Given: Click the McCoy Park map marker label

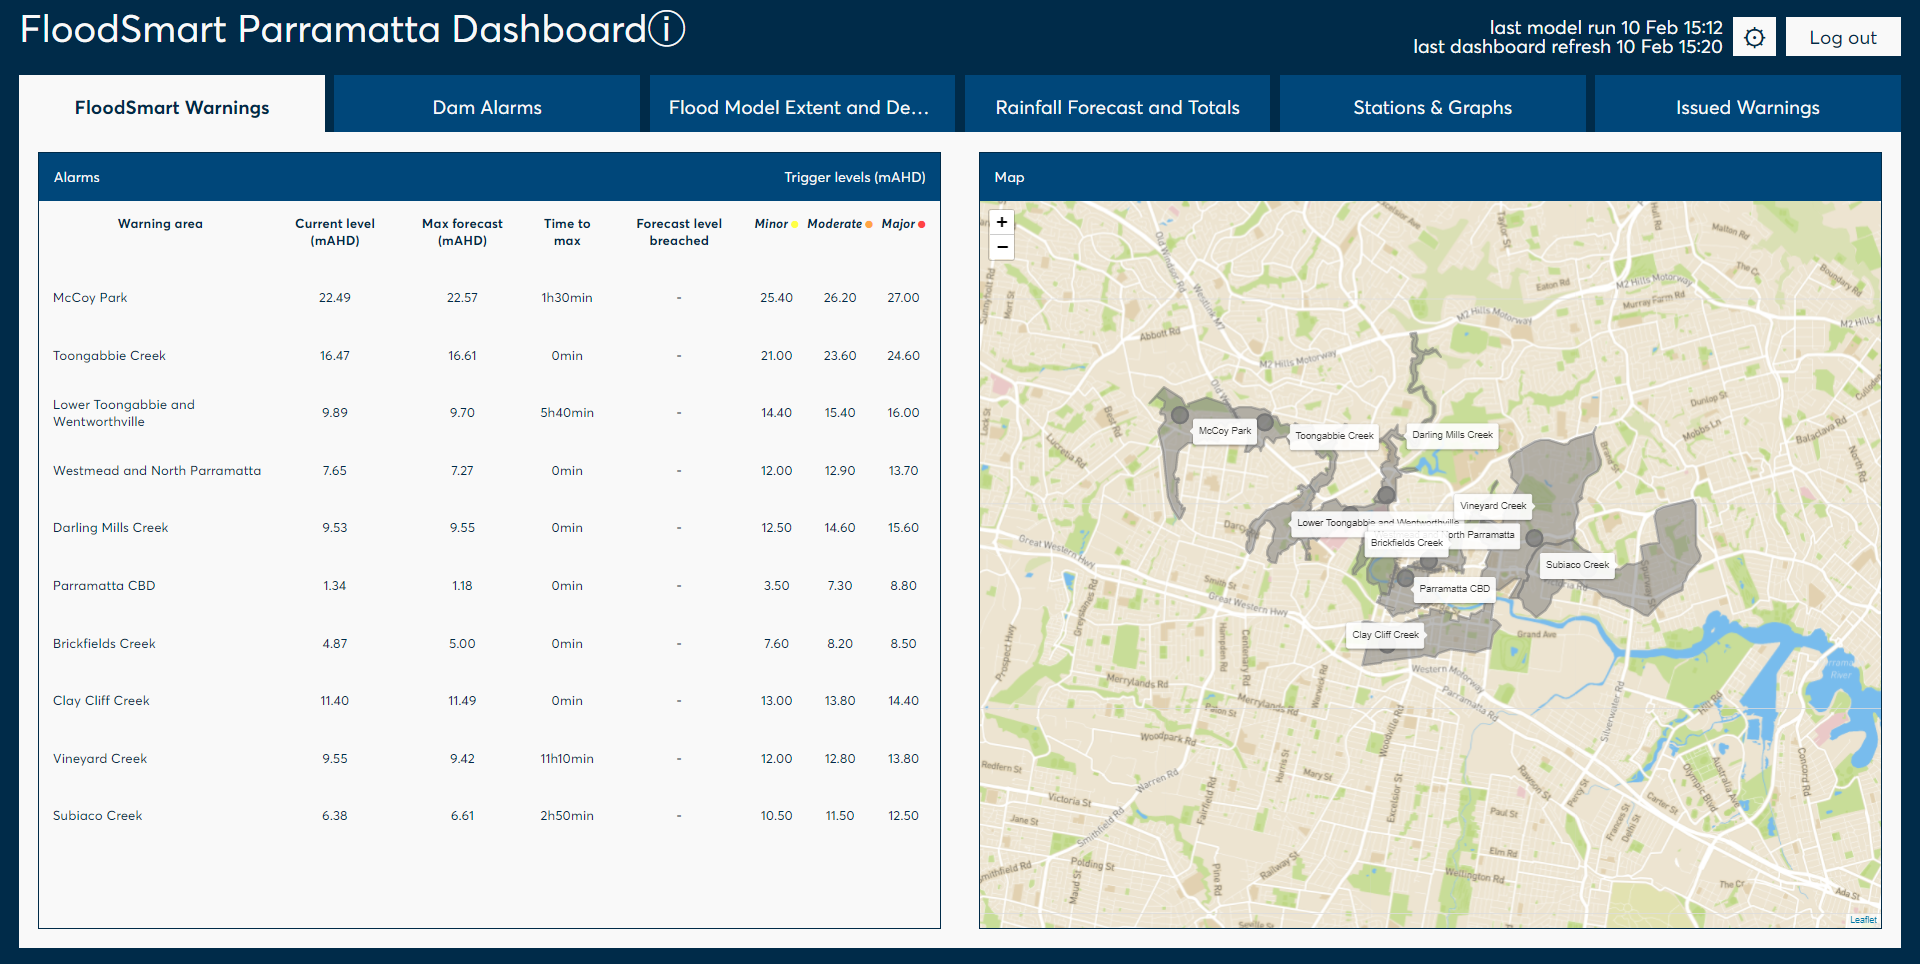Looking at the screenshot, I should pos(1224,431).
